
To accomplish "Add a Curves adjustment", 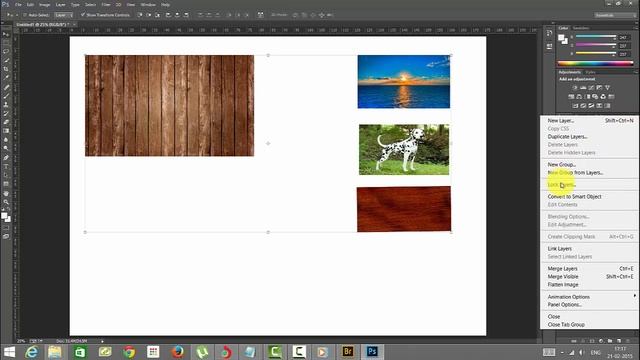I will 591,88.
